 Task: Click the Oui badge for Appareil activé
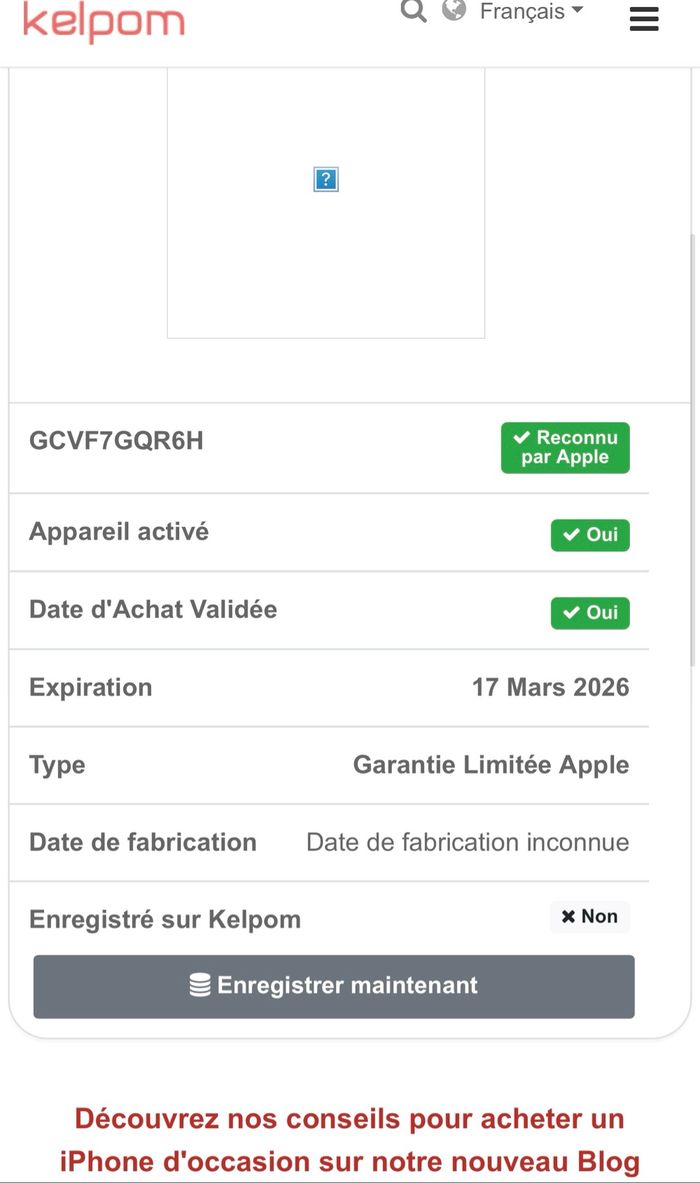point(590,535)
